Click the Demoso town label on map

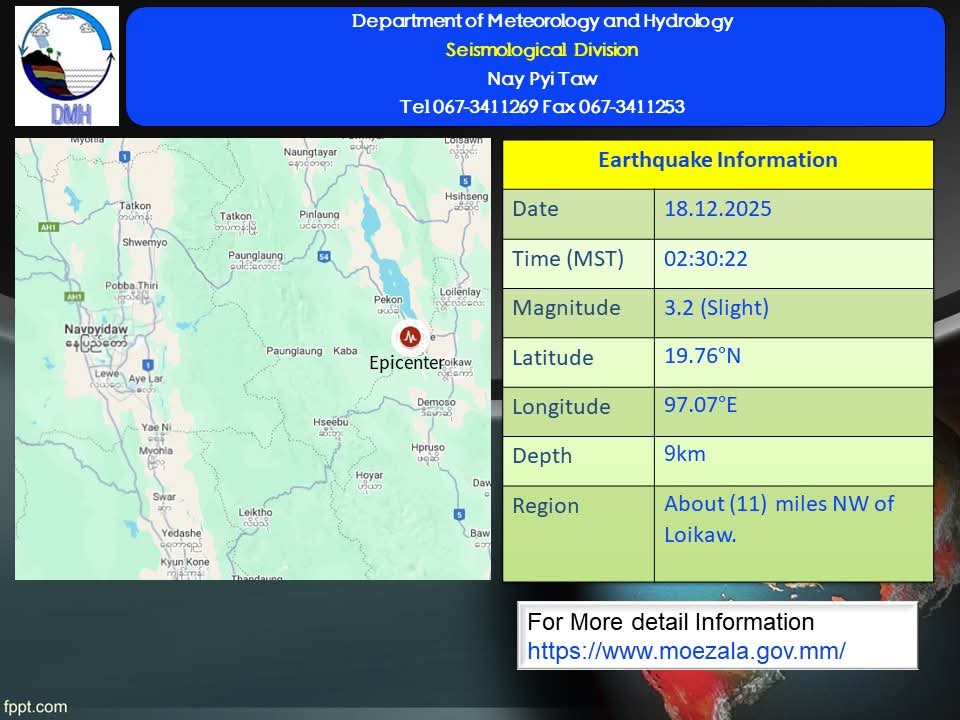pos(436,402)
